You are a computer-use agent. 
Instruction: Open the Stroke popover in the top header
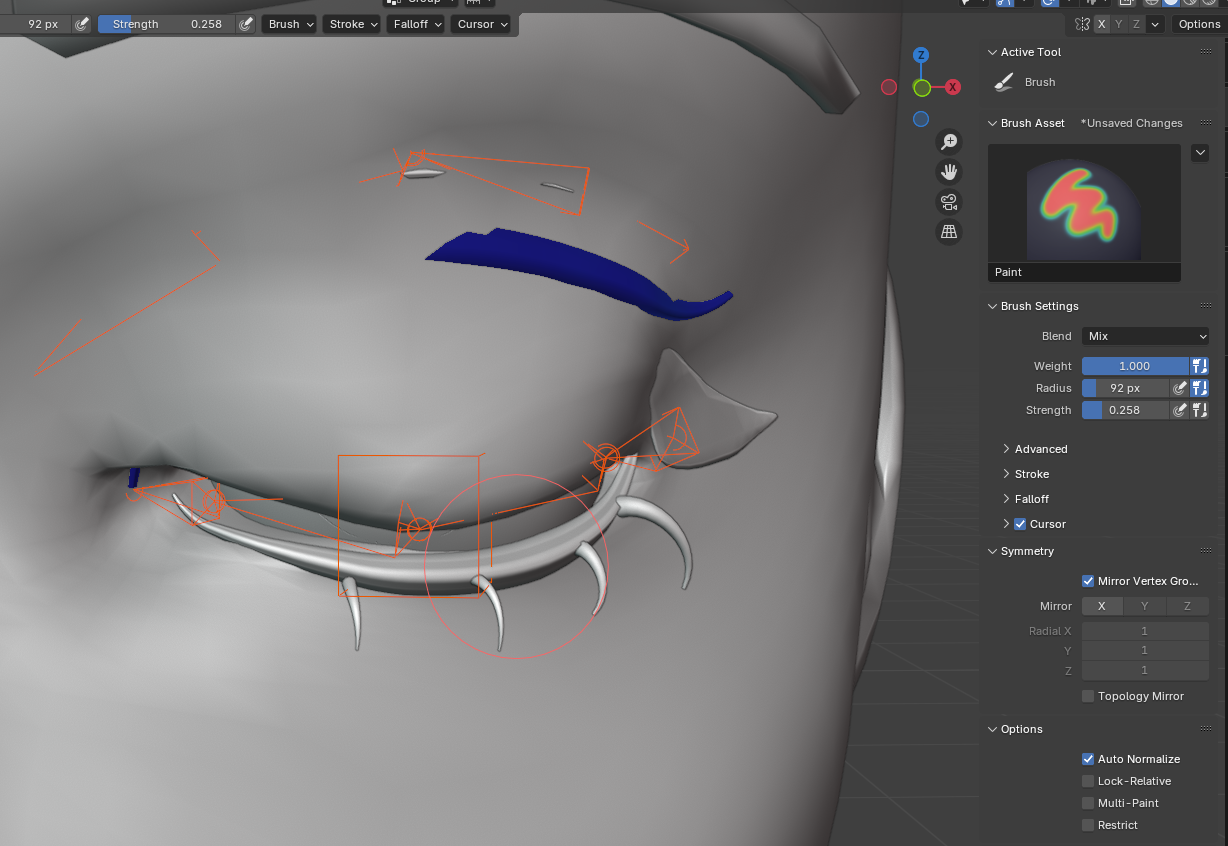352,24
